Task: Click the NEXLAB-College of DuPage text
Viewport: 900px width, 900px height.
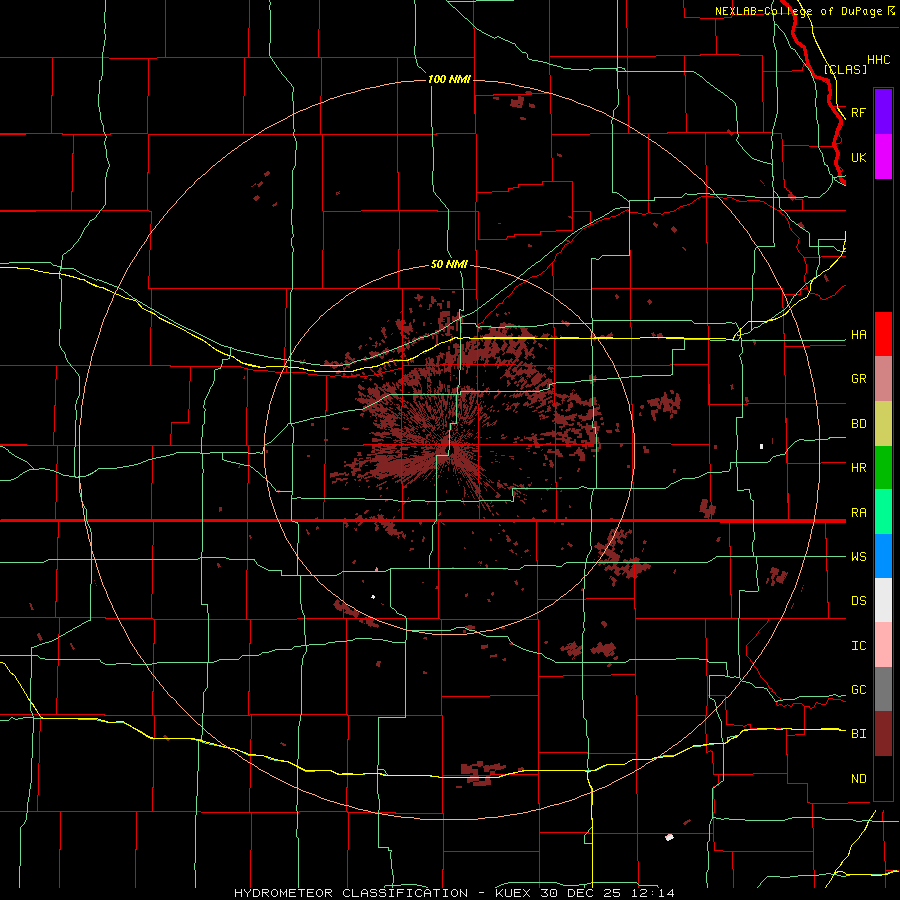Action: 798,11
